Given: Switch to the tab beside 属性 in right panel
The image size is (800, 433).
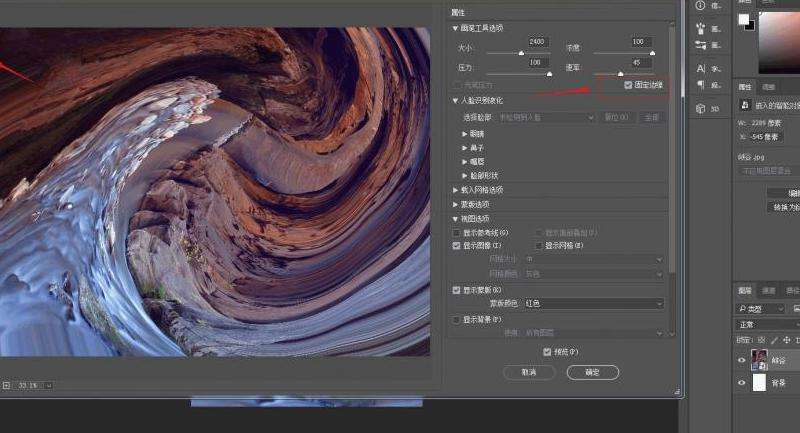Looking at the screenshot, I should click(x=768, y=87).
